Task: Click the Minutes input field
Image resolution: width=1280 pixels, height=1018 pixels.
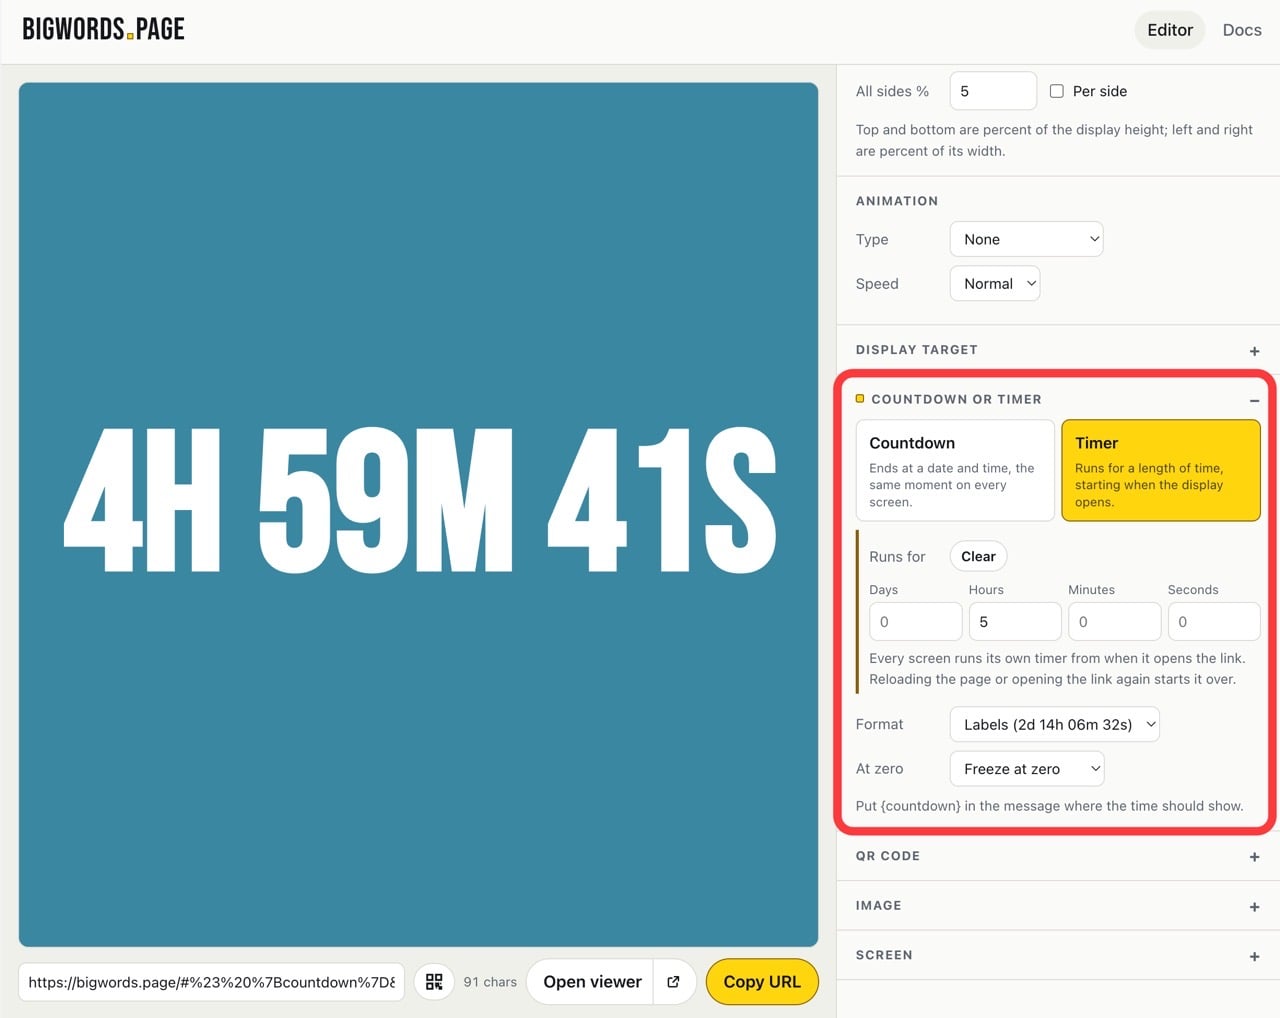Action: click(1114, 622)
